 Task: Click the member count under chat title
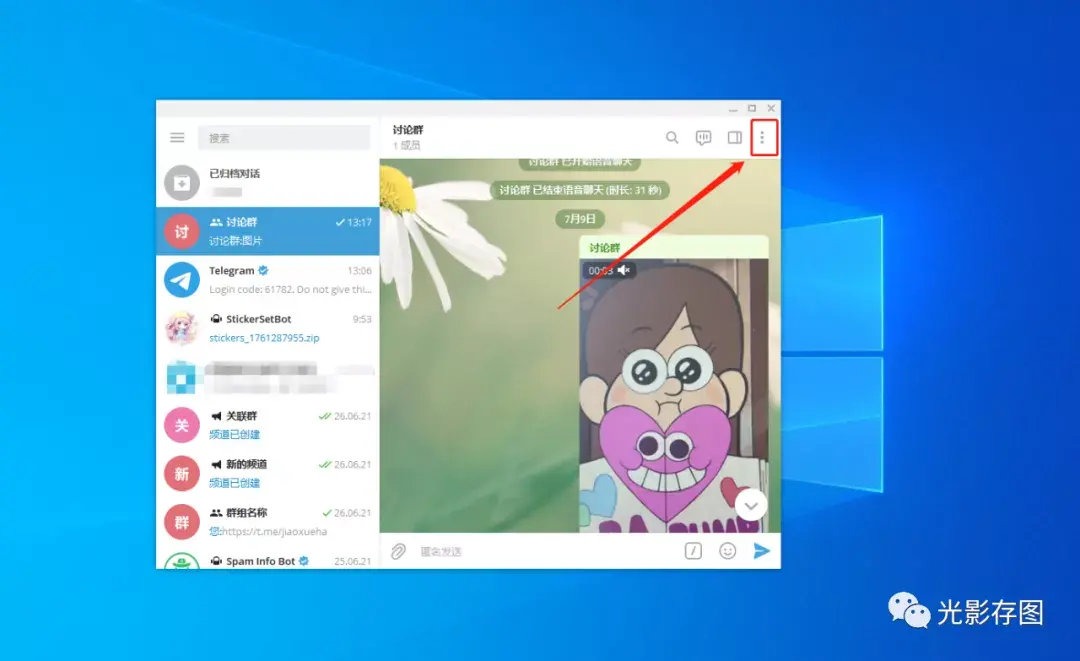[406, 145]
